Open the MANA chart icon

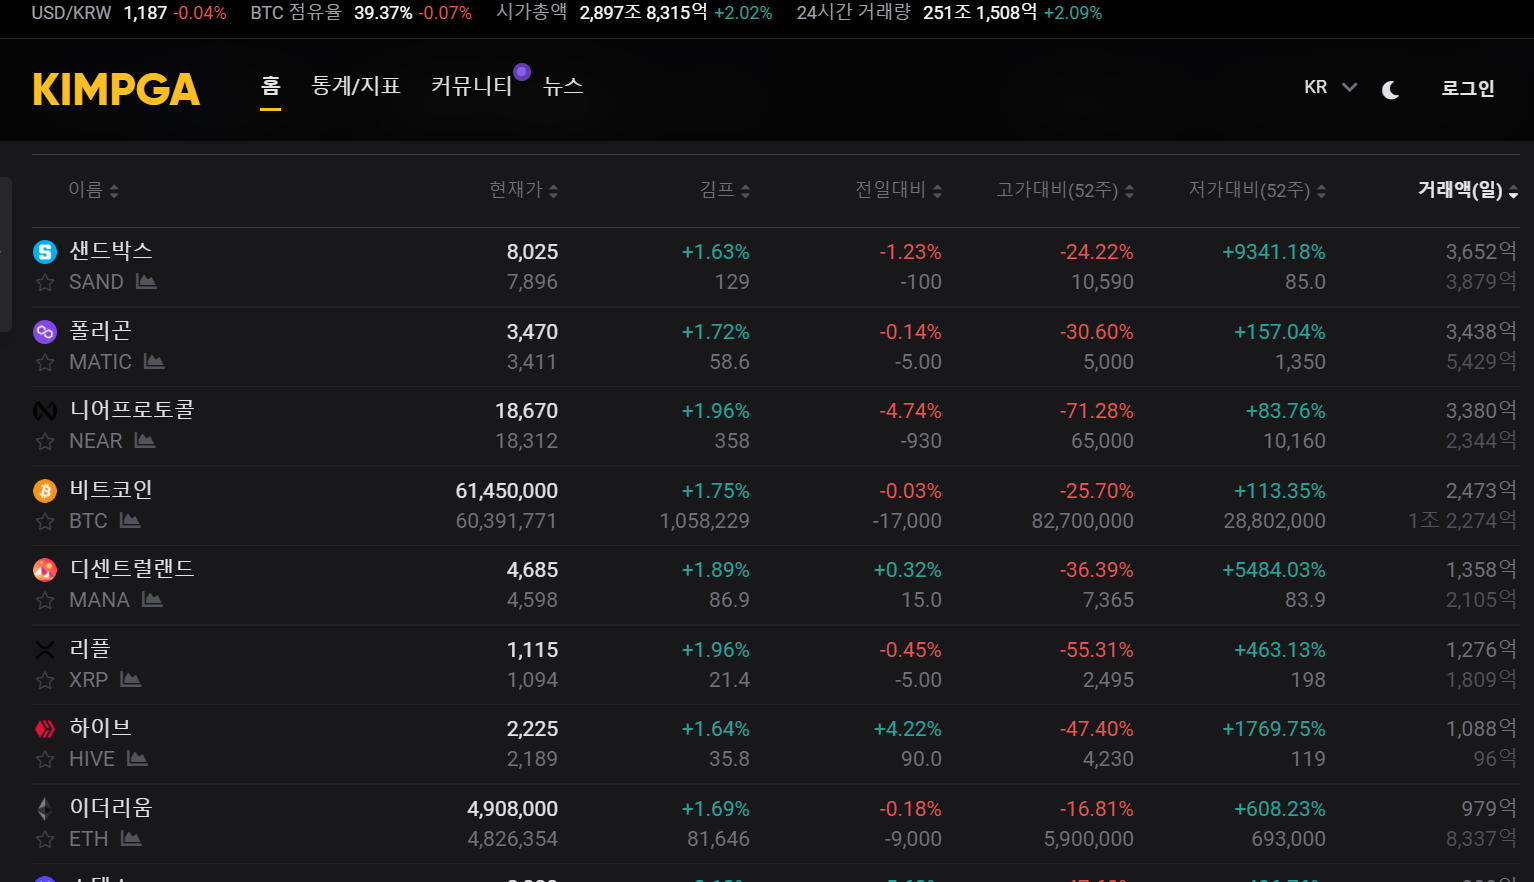[x=152, y=599]
